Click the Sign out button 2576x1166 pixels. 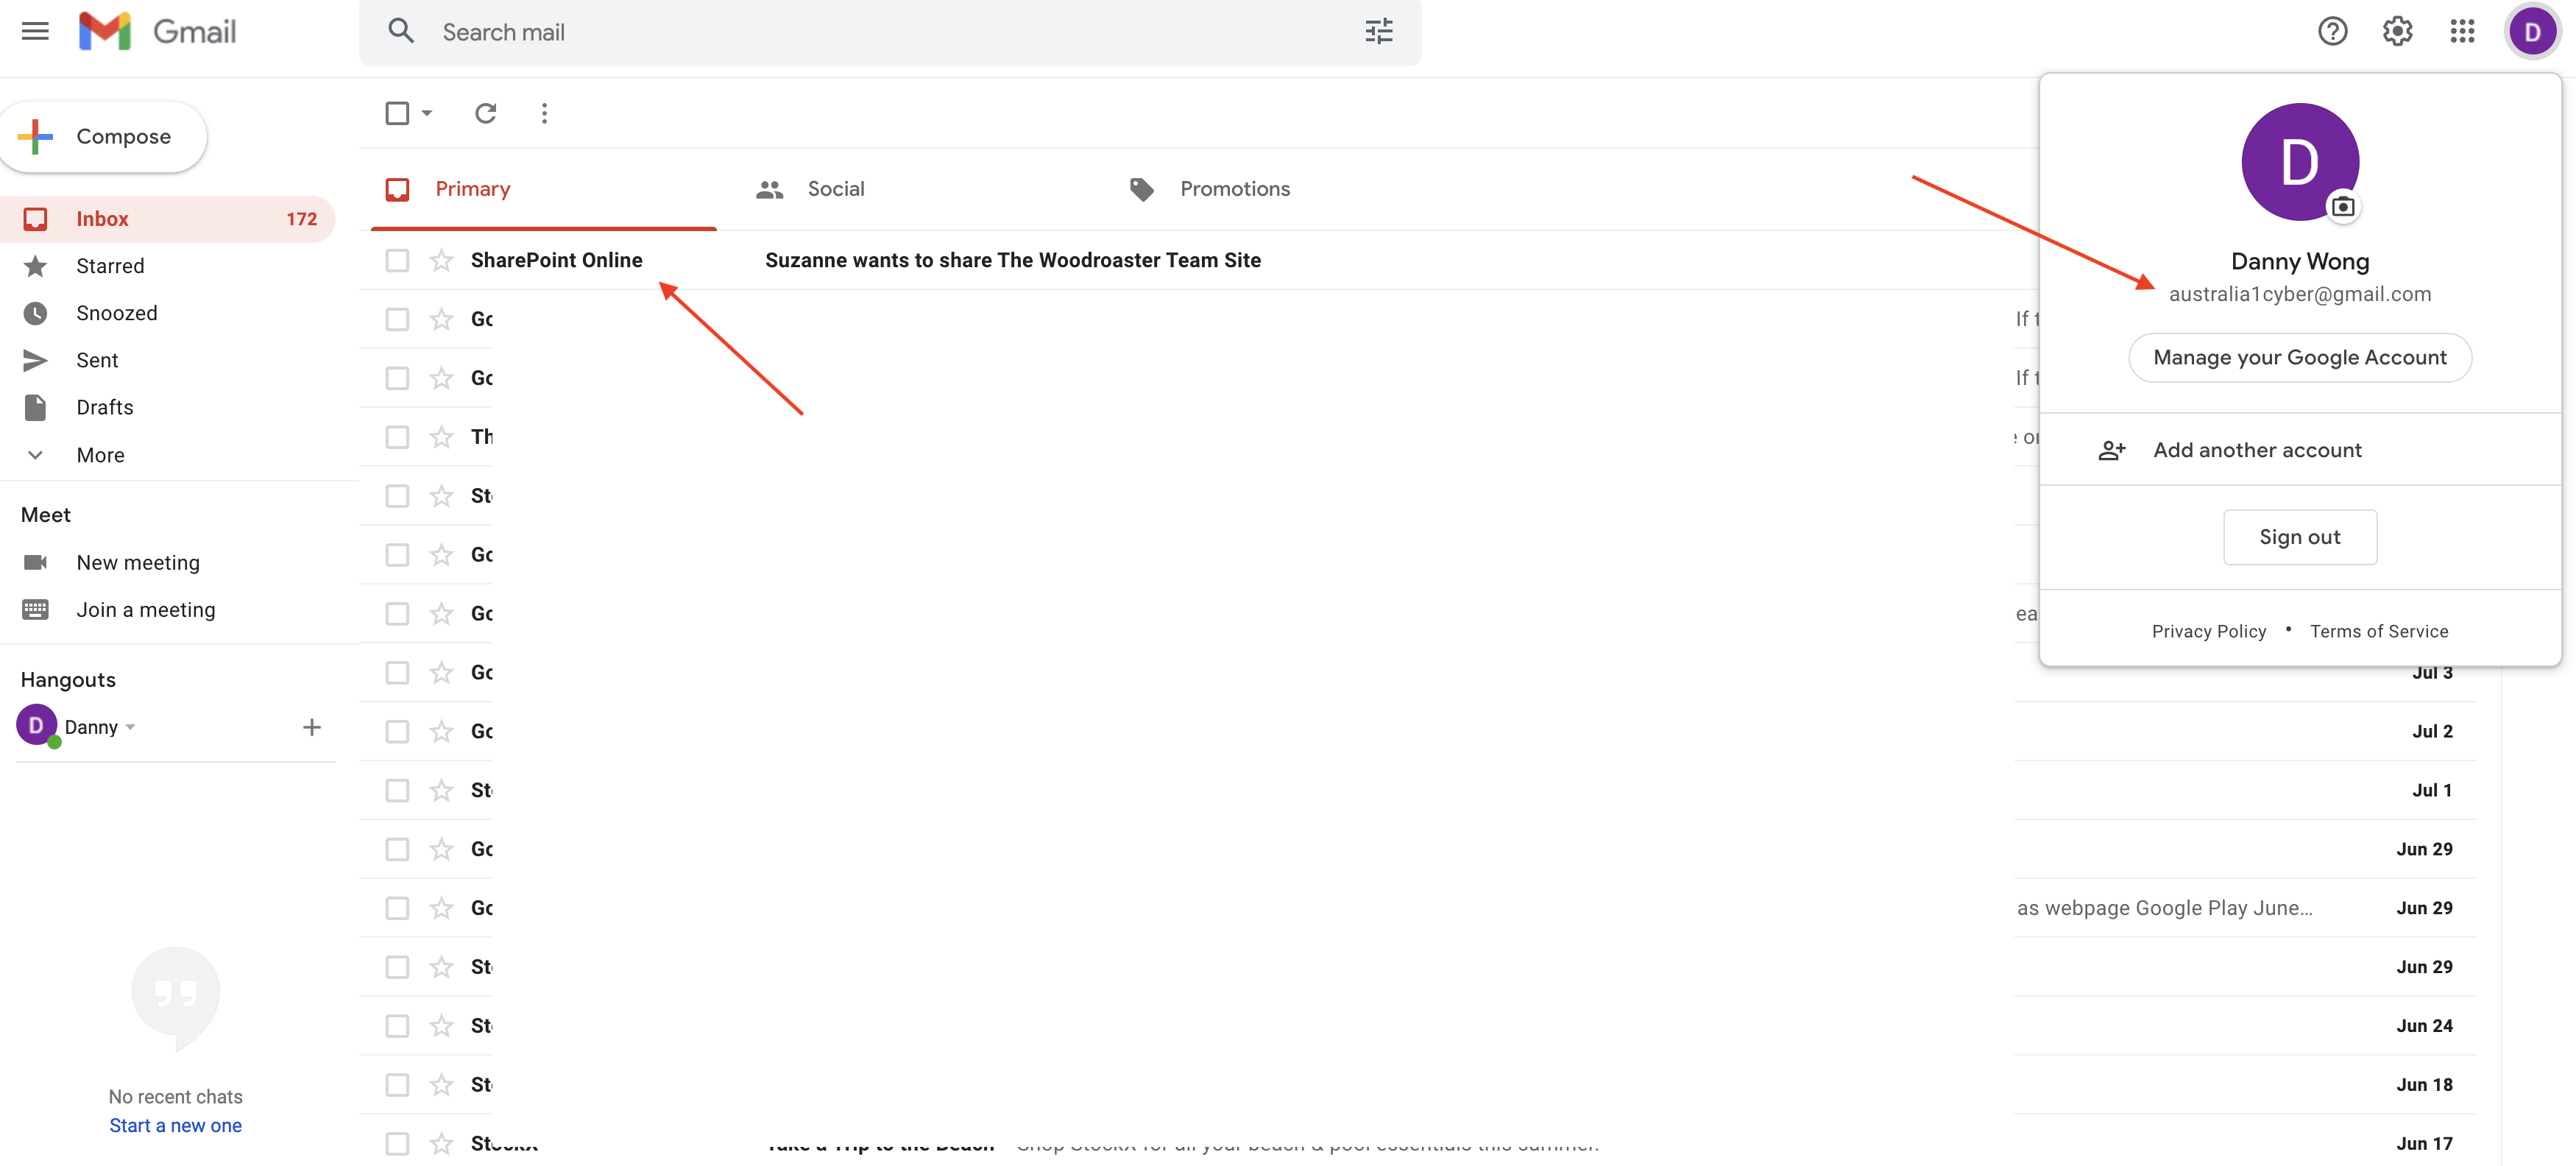click(2299, 537)
